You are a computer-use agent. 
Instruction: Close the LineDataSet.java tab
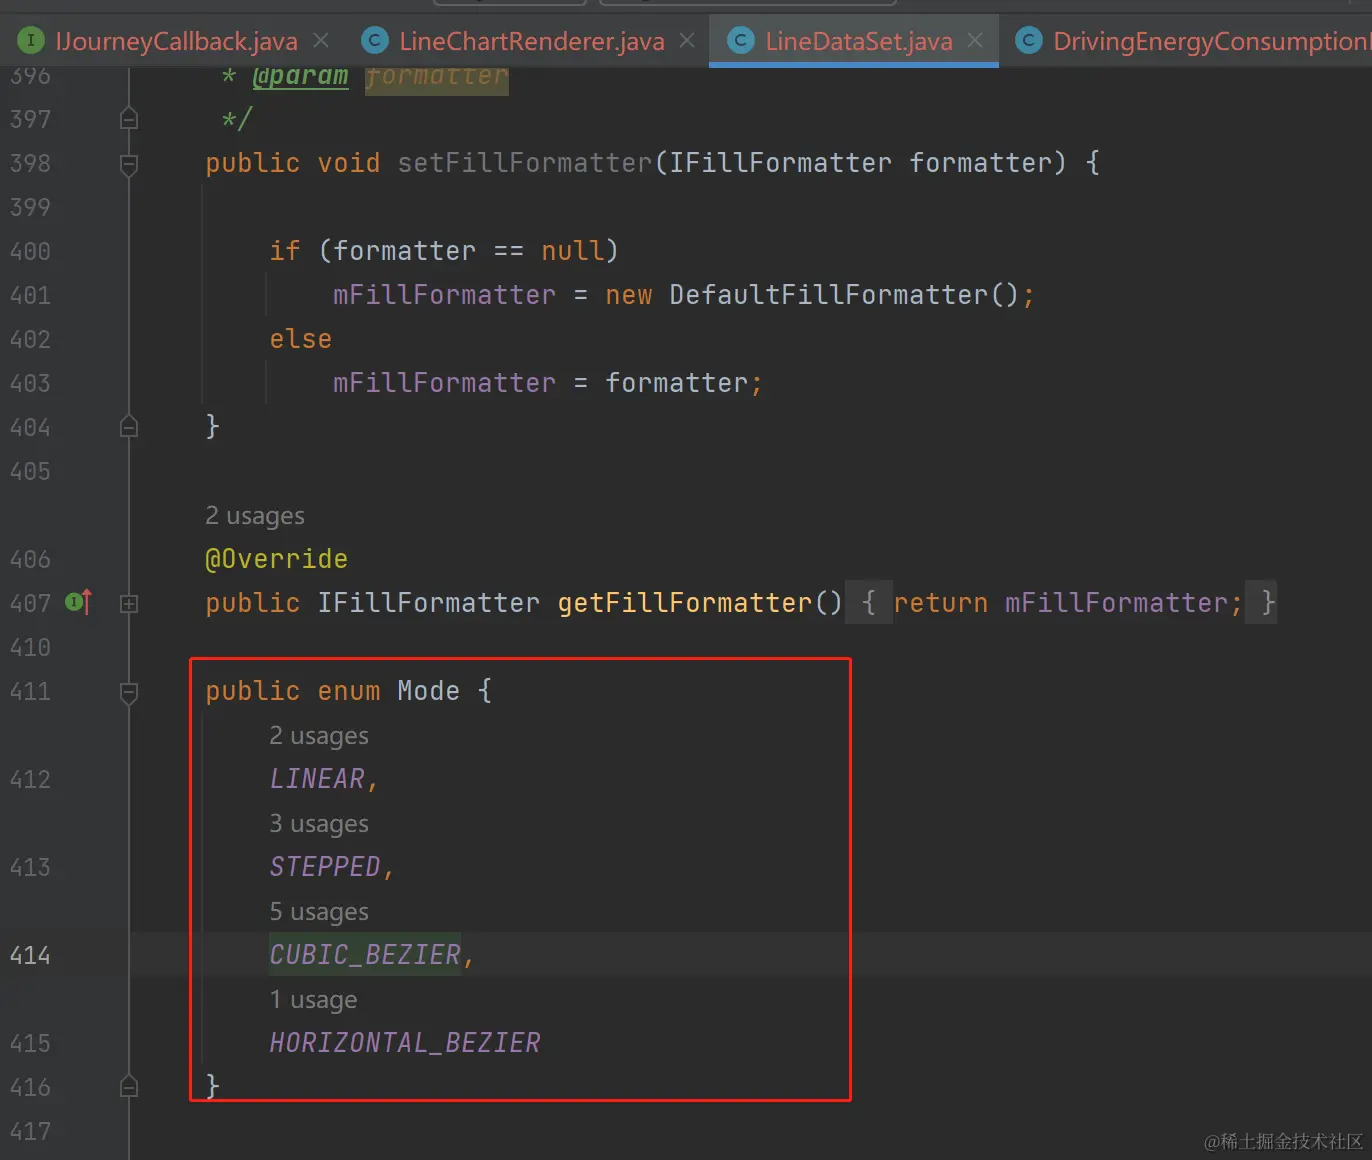pos(975,41)
